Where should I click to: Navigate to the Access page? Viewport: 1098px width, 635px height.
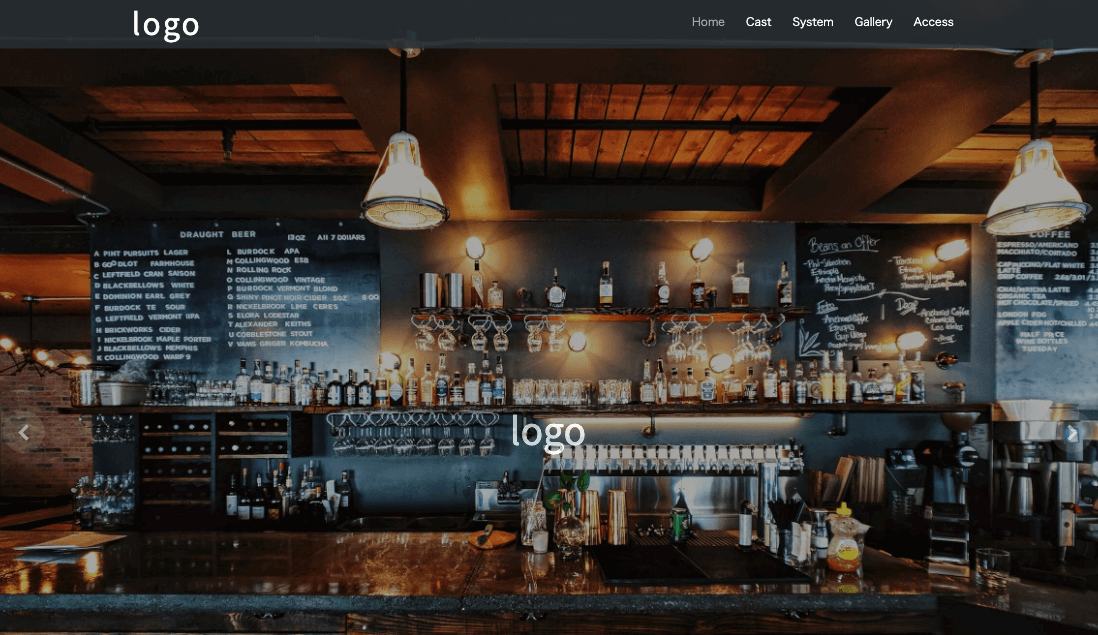click(933, 22)
